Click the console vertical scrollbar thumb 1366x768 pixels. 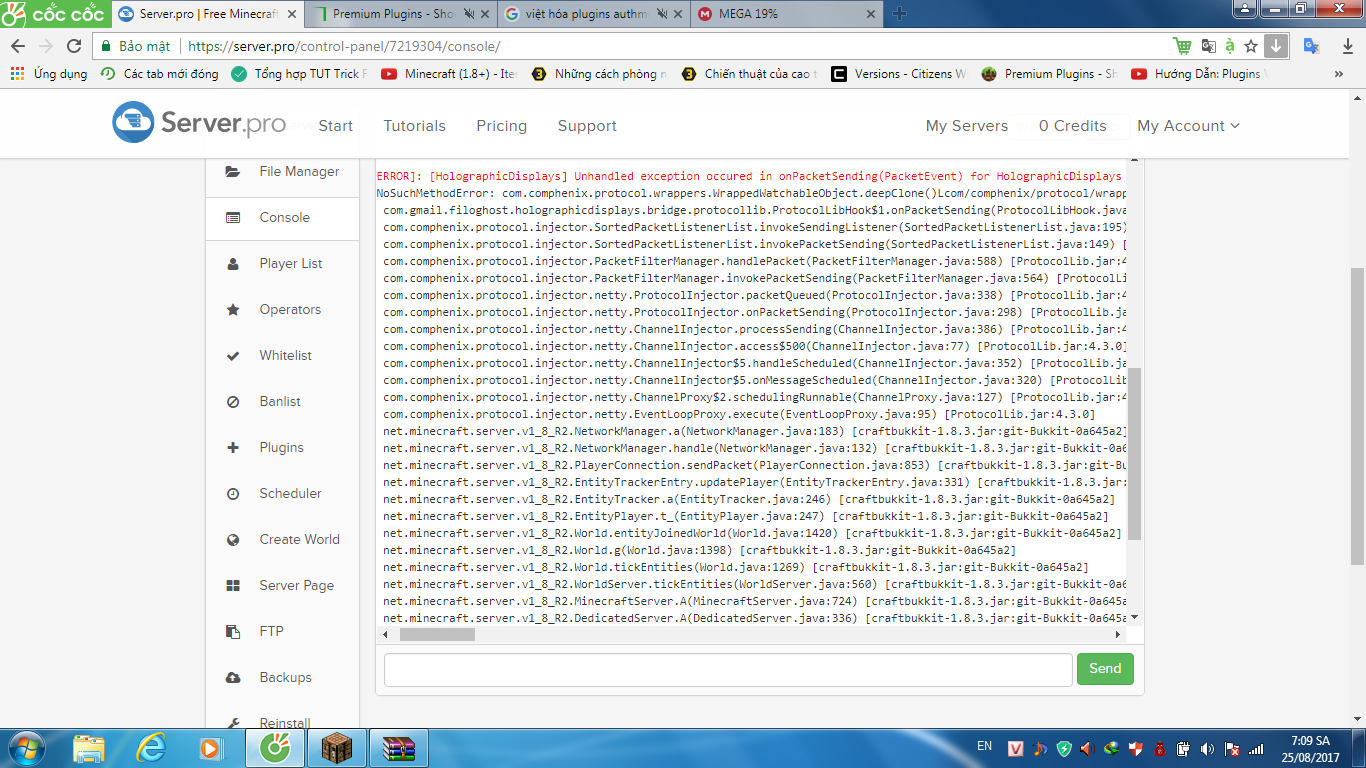1134,455
